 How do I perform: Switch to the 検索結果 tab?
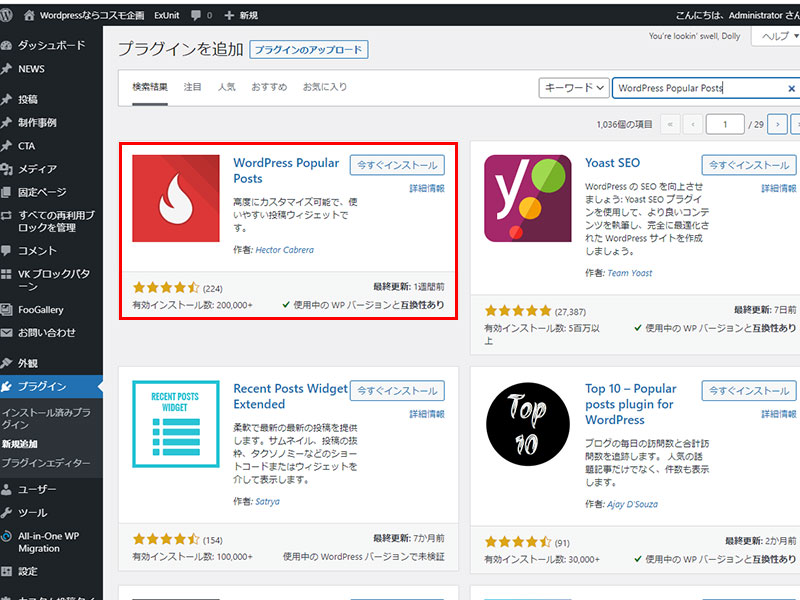(x=150, y=87)
